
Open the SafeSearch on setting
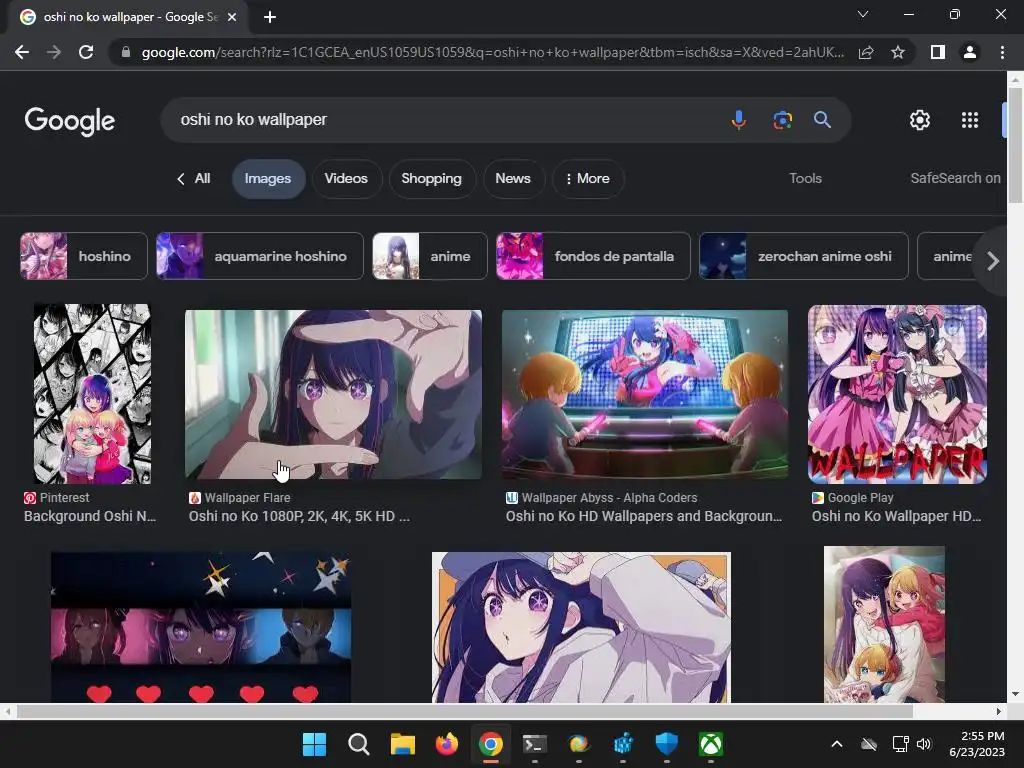[955, 178]
